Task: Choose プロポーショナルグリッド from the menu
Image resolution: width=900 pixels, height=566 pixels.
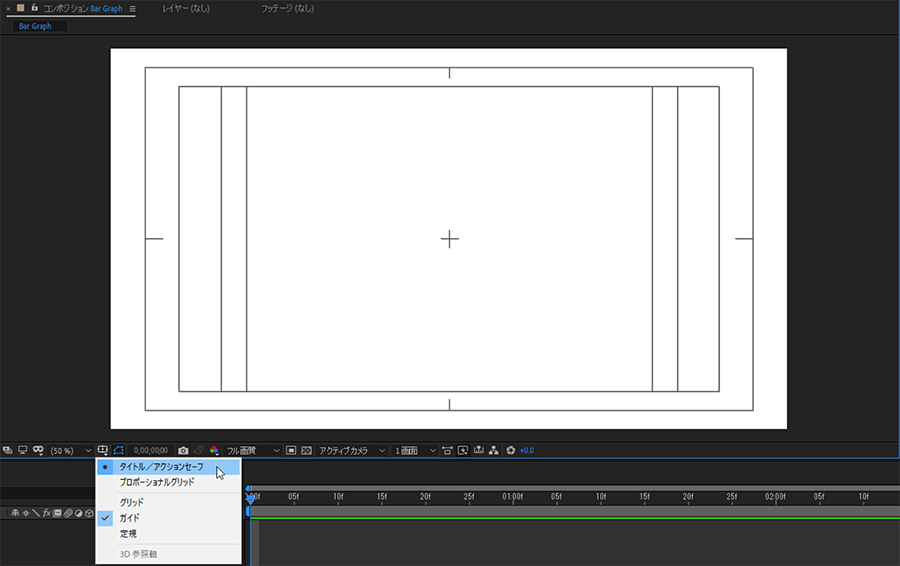Action: tap(157, 482)
